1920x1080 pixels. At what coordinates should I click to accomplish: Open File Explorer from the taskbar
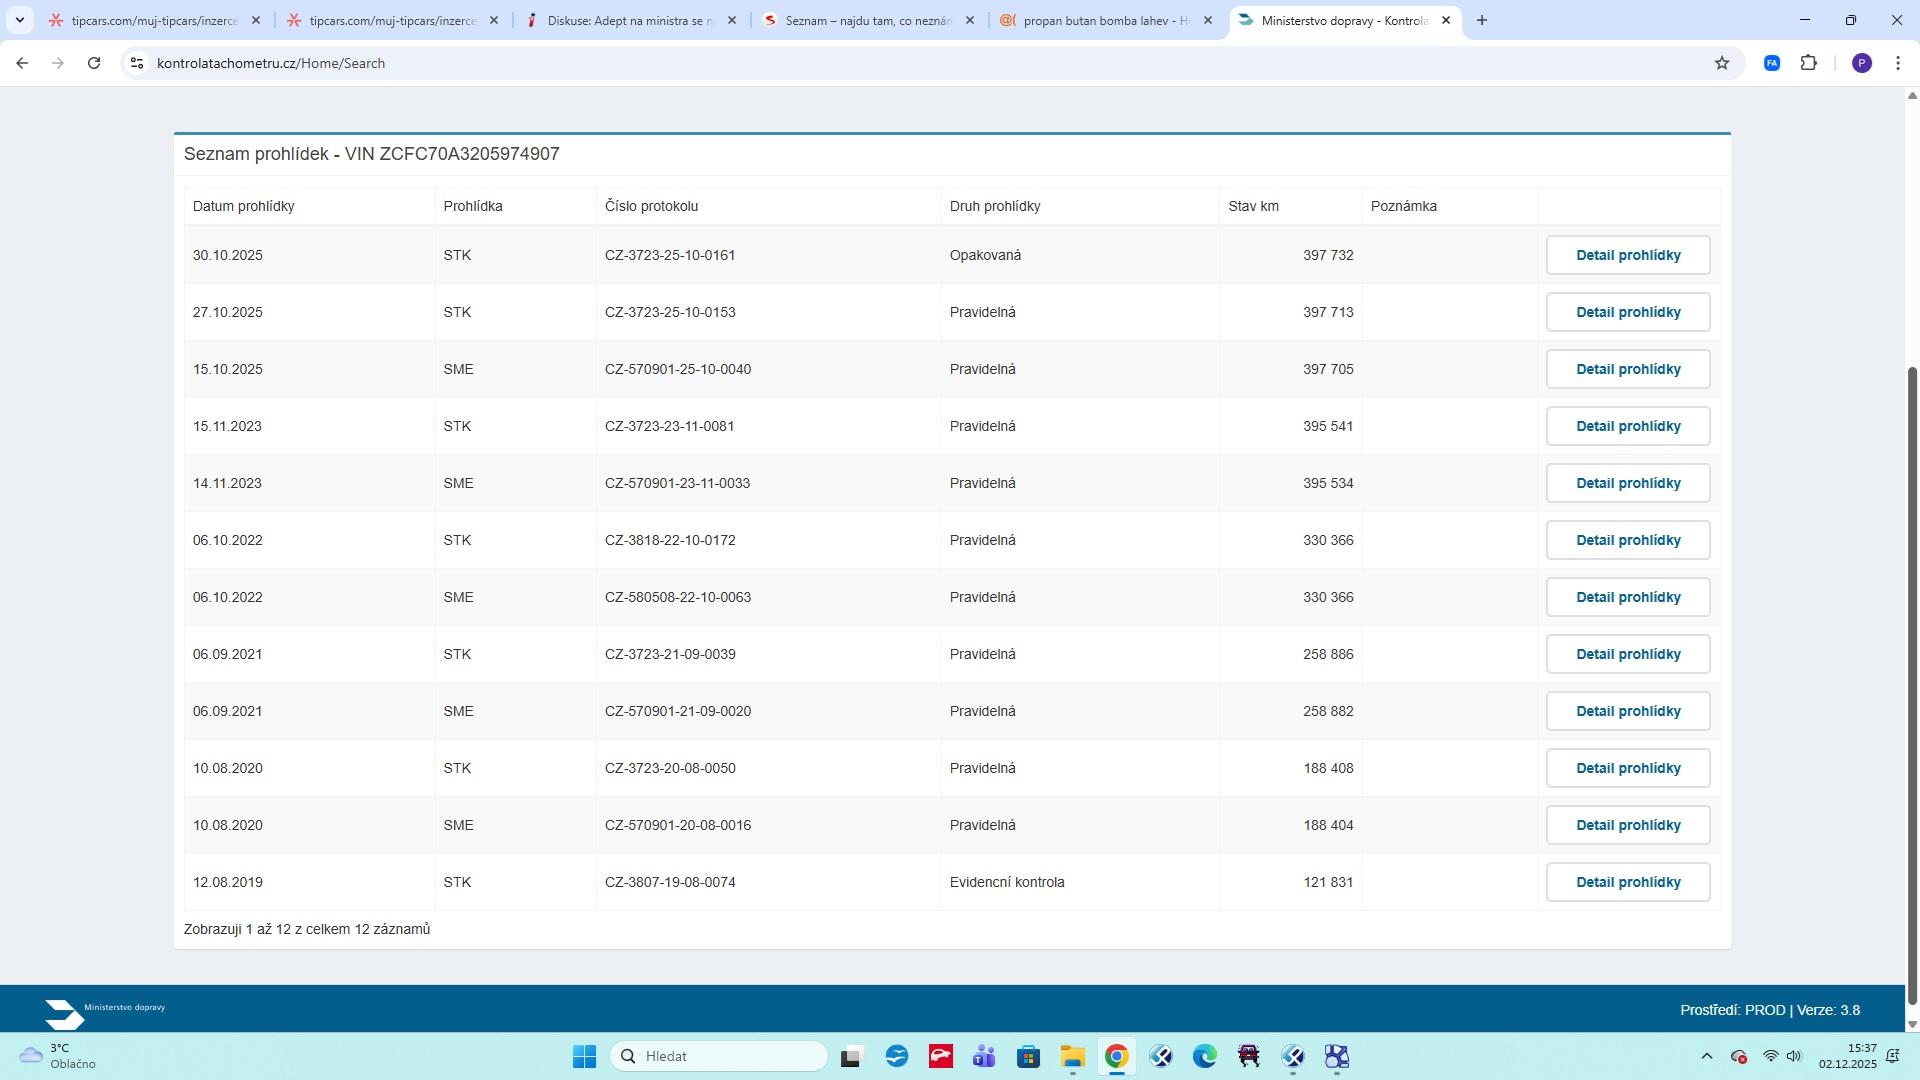(1072, 1057)
